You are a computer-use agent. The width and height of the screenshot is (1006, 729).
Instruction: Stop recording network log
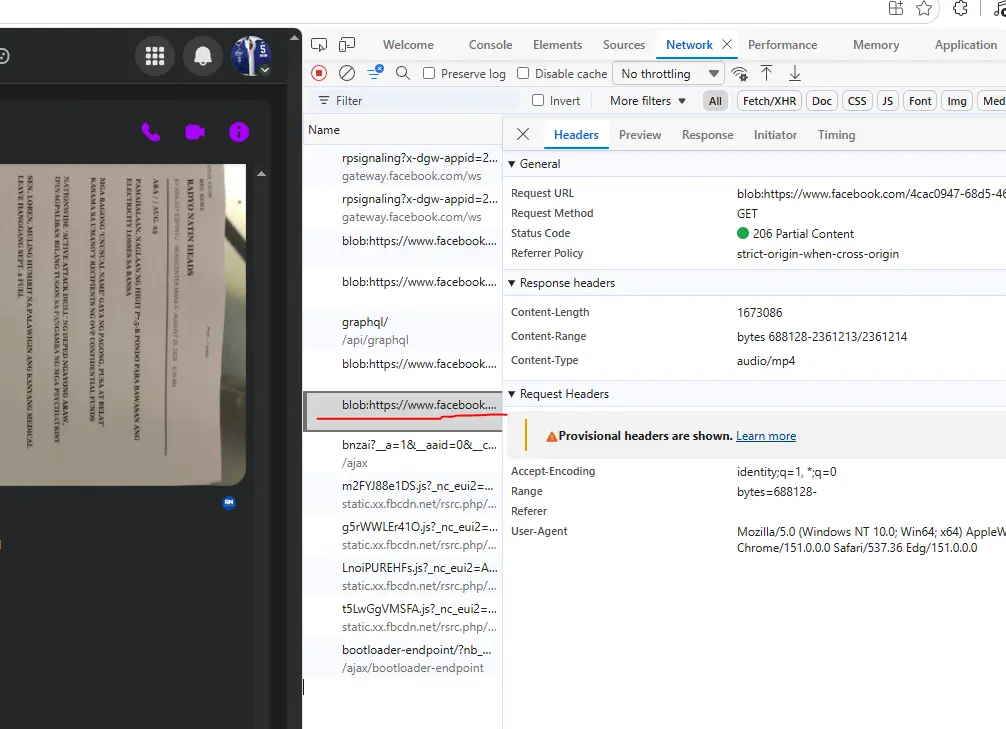tap(319, 73)
